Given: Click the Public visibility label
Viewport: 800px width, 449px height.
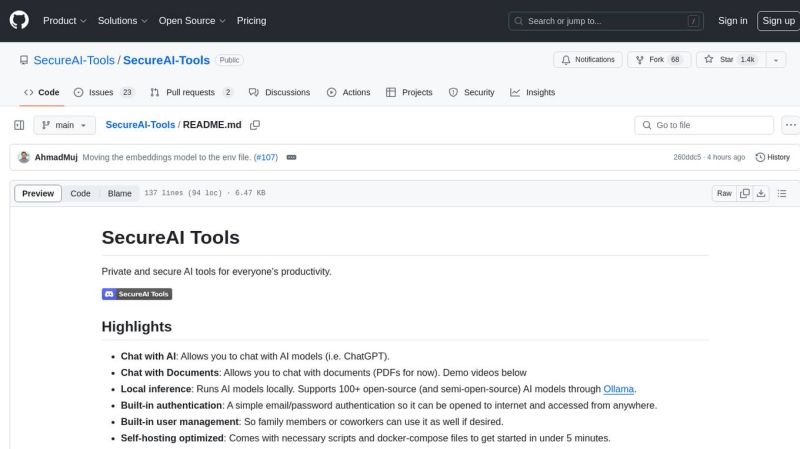Looking at the screenshot, I should pyautogui.click(x=229, y=60).
